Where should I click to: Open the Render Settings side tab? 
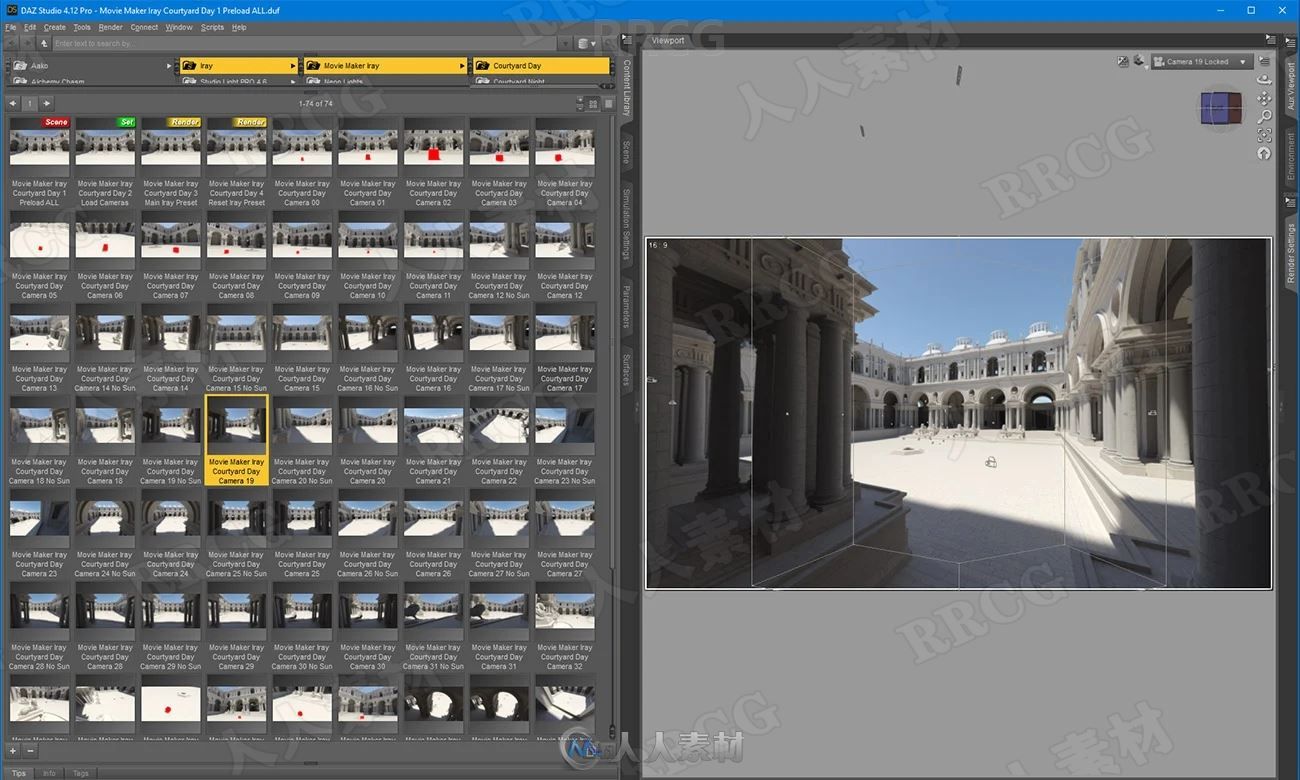click(1291, 252)
